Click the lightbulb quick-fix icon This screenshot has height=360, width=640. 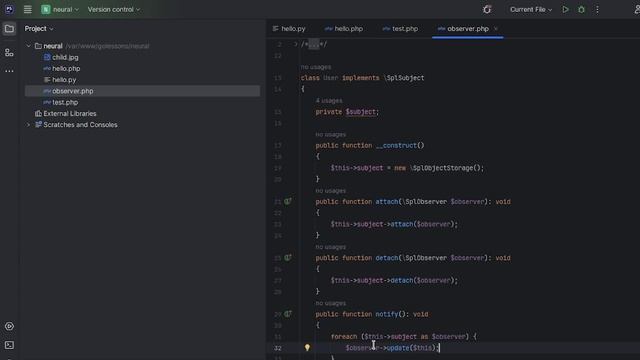click(307, 347)
